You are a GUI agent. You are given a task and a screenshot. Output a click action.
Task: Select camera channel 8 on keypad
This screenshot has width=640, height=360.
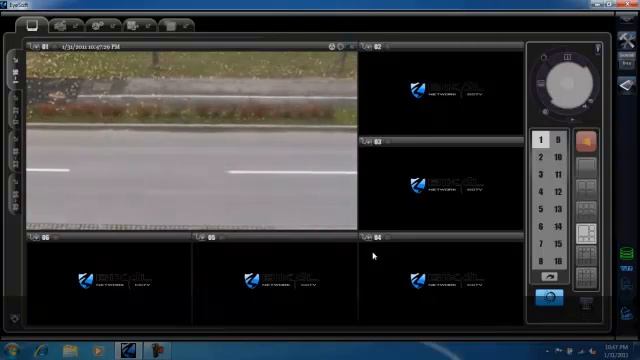pyautogui.click(x=540, y=261)
